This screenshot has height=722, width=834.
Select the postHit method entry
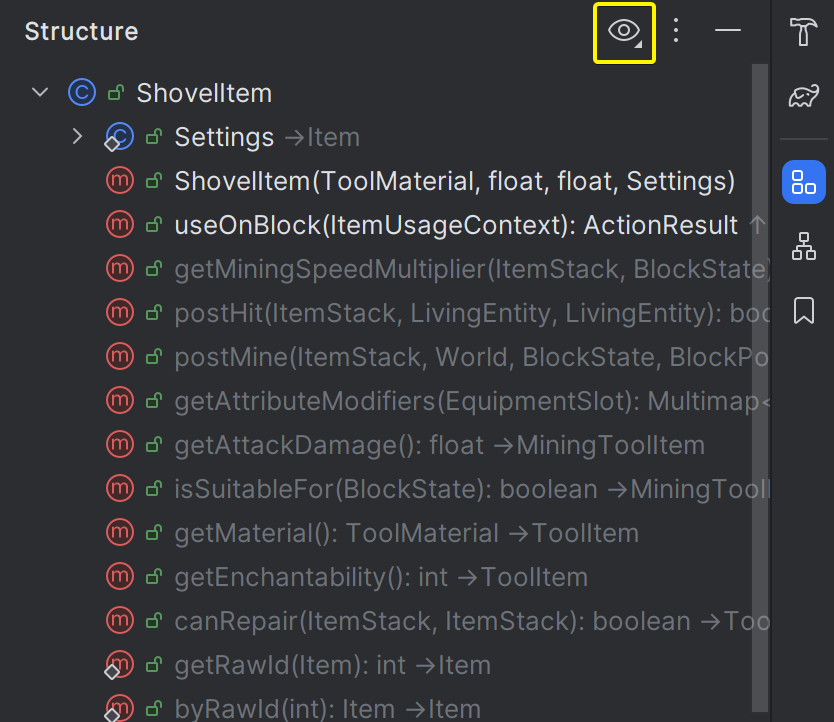coord(470,313)
